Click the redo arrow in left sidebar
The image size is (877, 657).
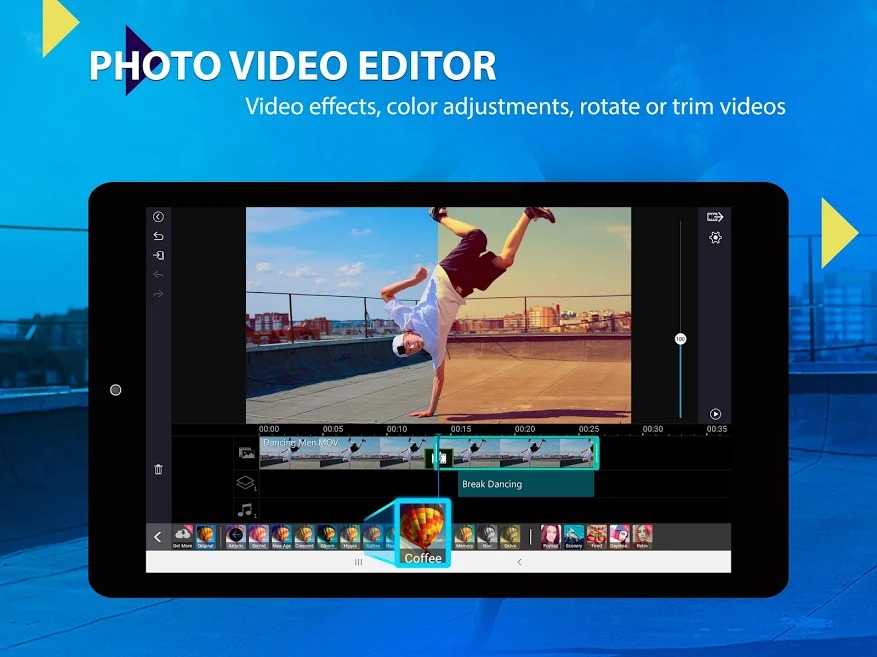click(x=158, y=293)
